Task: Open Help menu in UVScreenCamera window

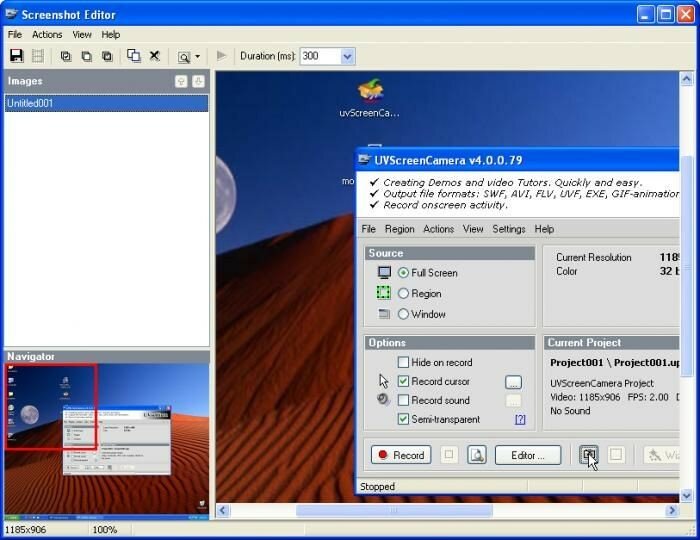Action: pyautogui.click(x=544, y=229)
